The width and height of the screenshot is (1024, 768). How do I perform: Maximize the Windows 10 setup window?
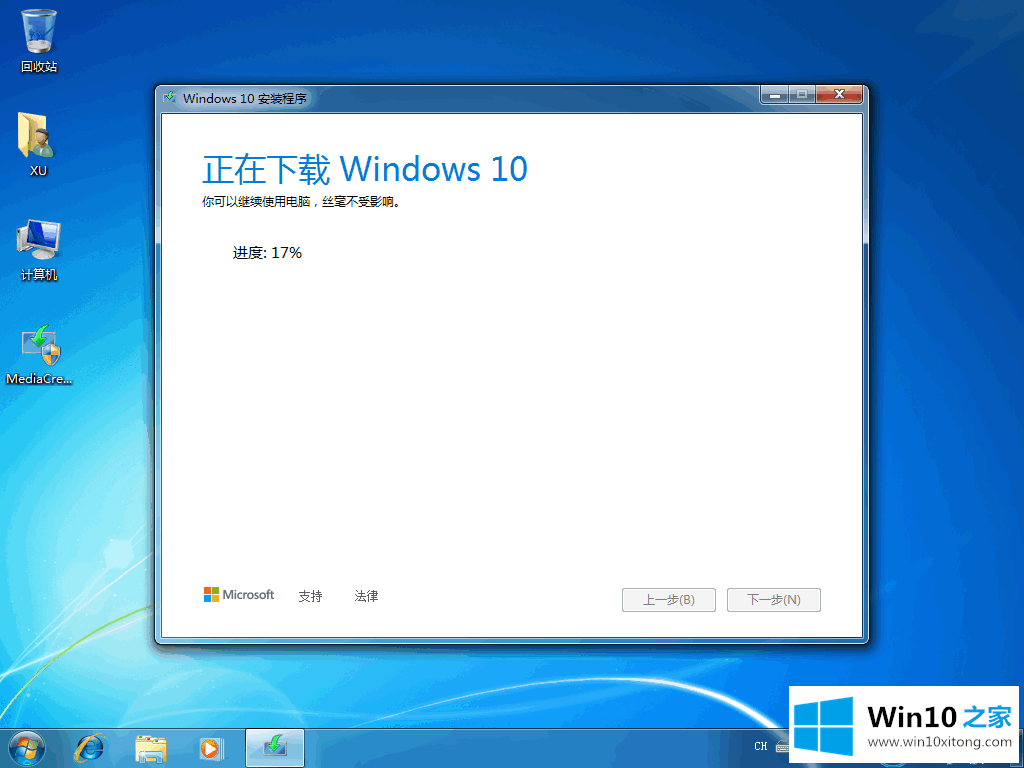[x=802, y=95]
